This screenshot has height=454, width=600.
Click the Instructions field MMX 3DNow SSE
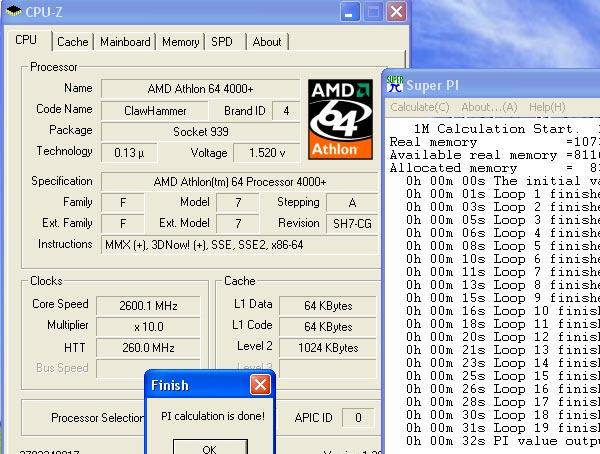pos(240,245)
